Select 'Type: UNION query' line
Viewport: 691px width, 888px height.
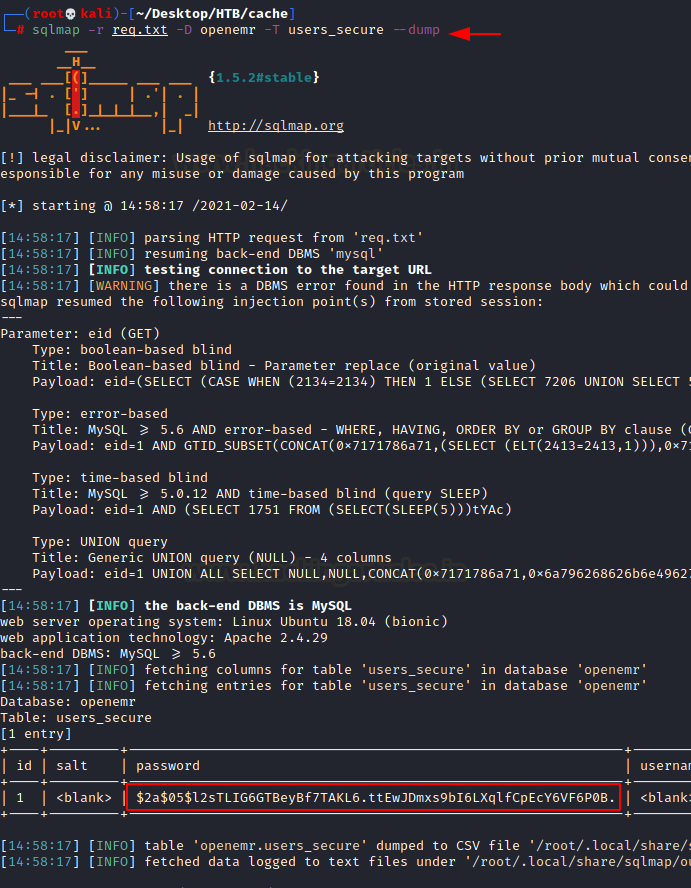[x=100, y=541]
